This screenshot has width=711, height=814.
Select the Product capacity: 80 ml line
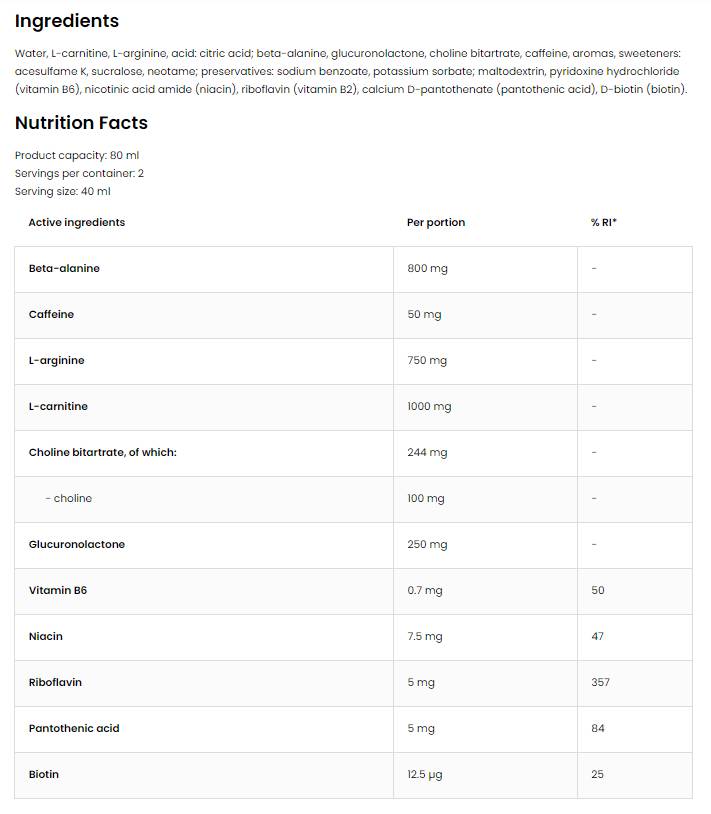point(77,155)
